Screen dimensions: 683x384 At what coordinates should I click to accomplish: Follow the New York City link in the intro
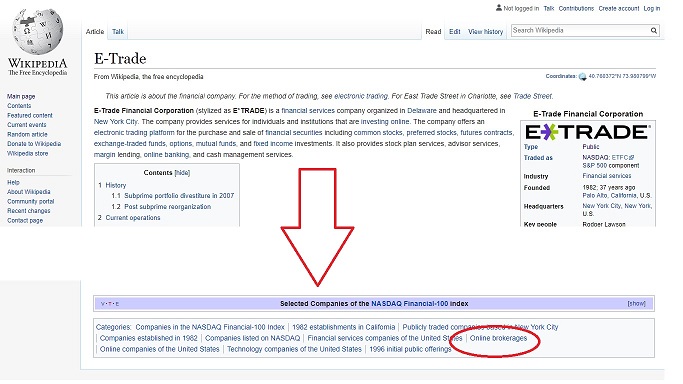[115, 121]
